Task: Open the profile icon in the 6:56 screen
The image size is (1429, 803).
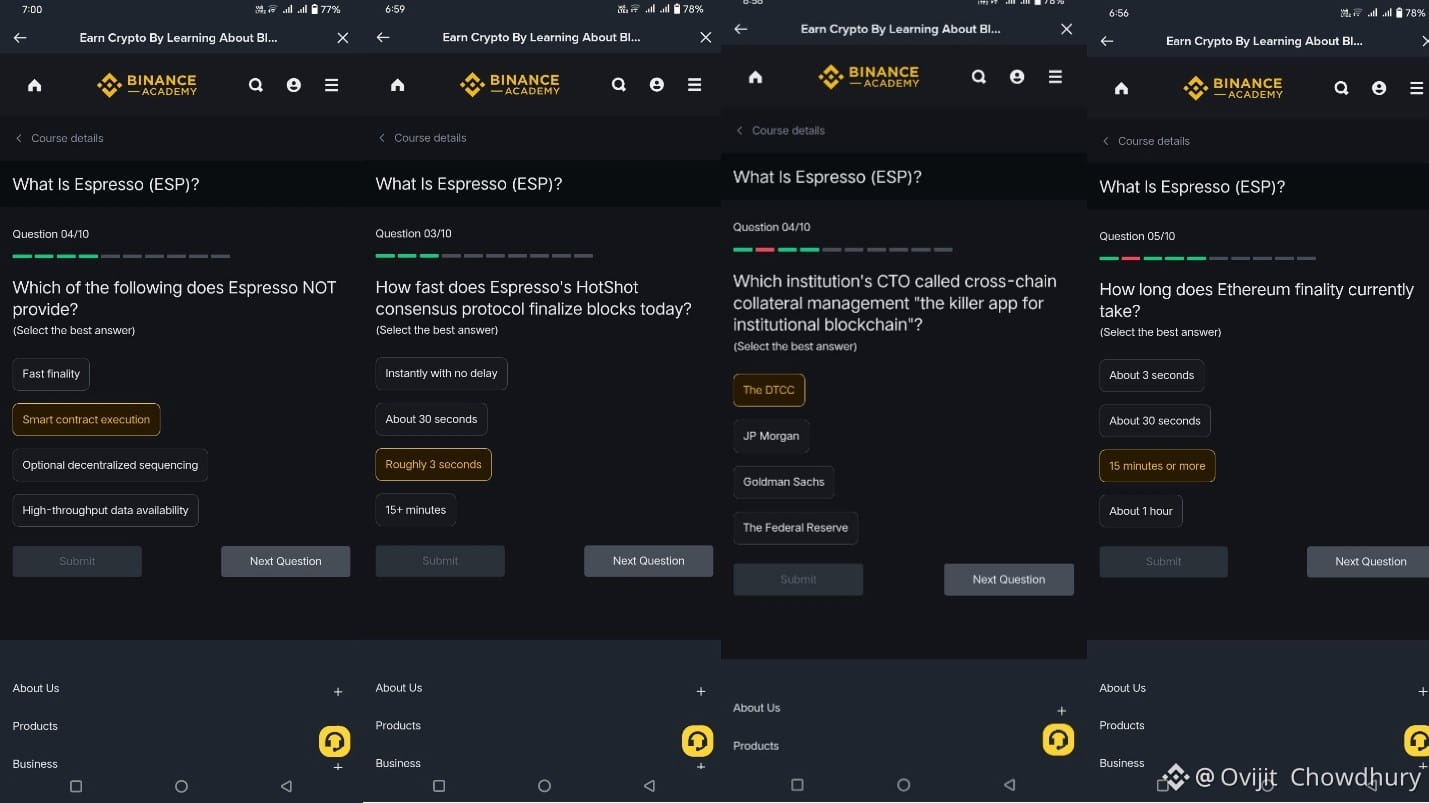Action: tap(1379, 89)
